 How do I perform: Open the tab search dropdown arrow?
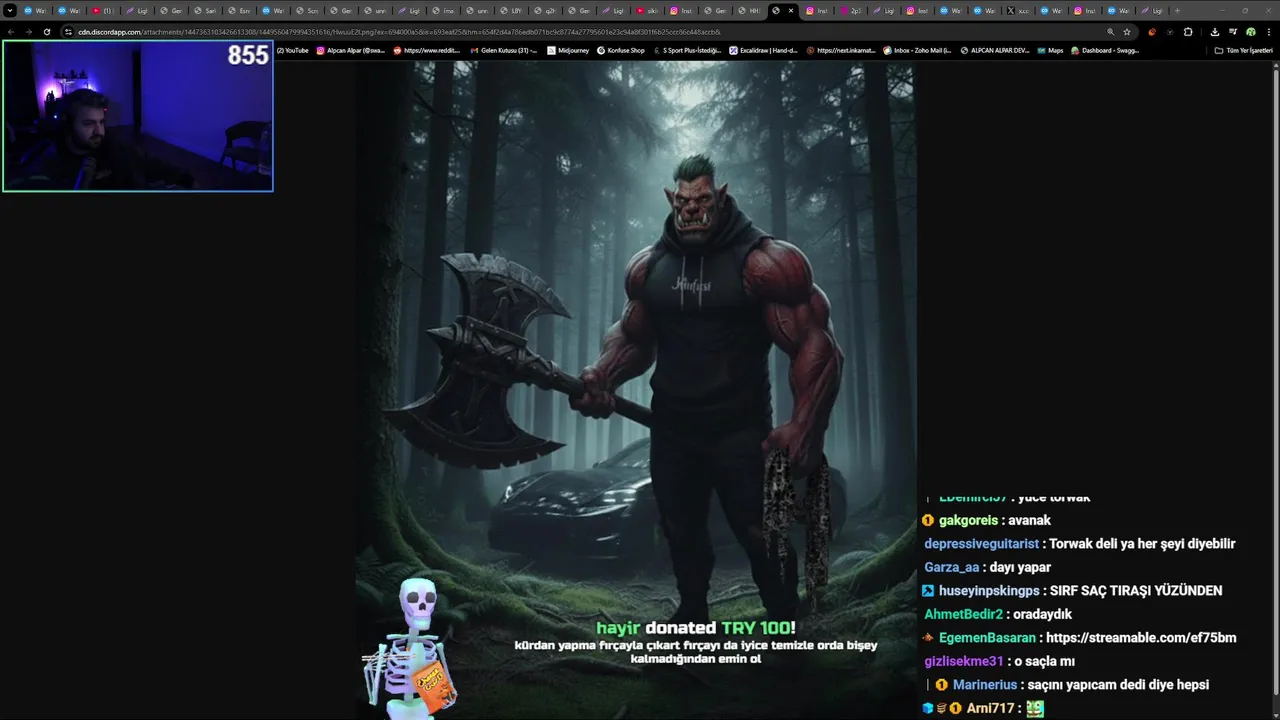(10, 10)
